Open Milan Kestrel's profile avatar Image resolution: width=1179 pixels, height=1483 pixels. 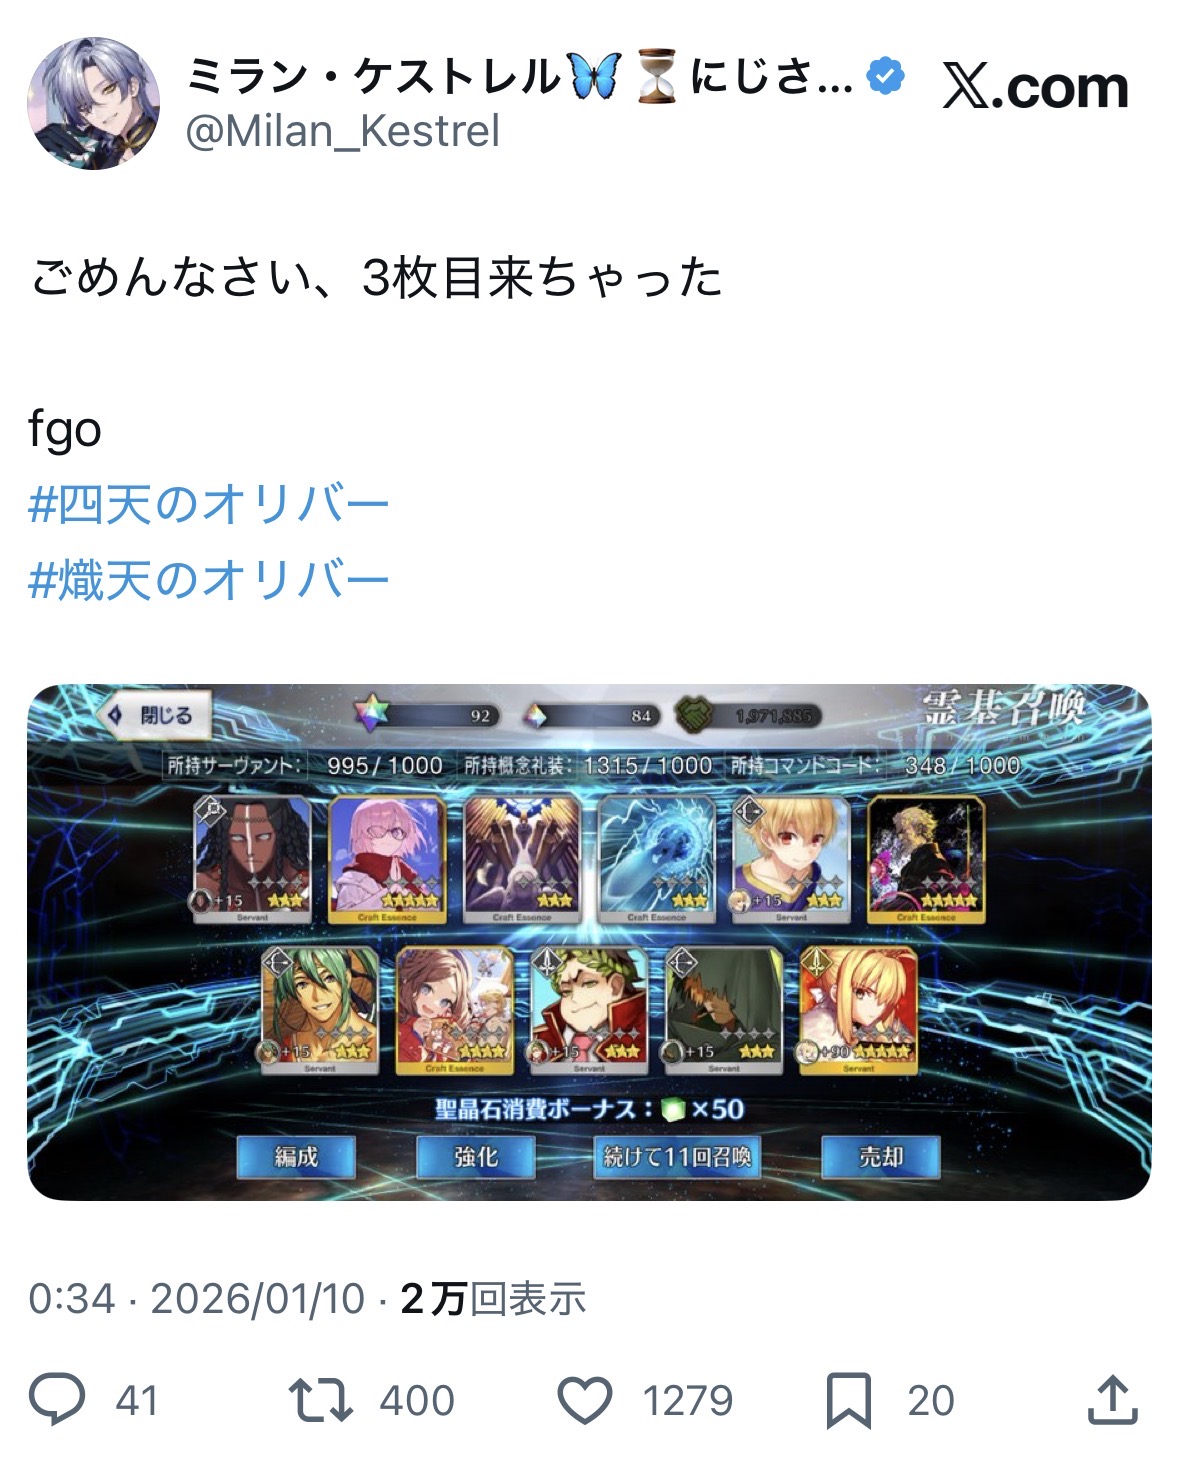[93, 103]
